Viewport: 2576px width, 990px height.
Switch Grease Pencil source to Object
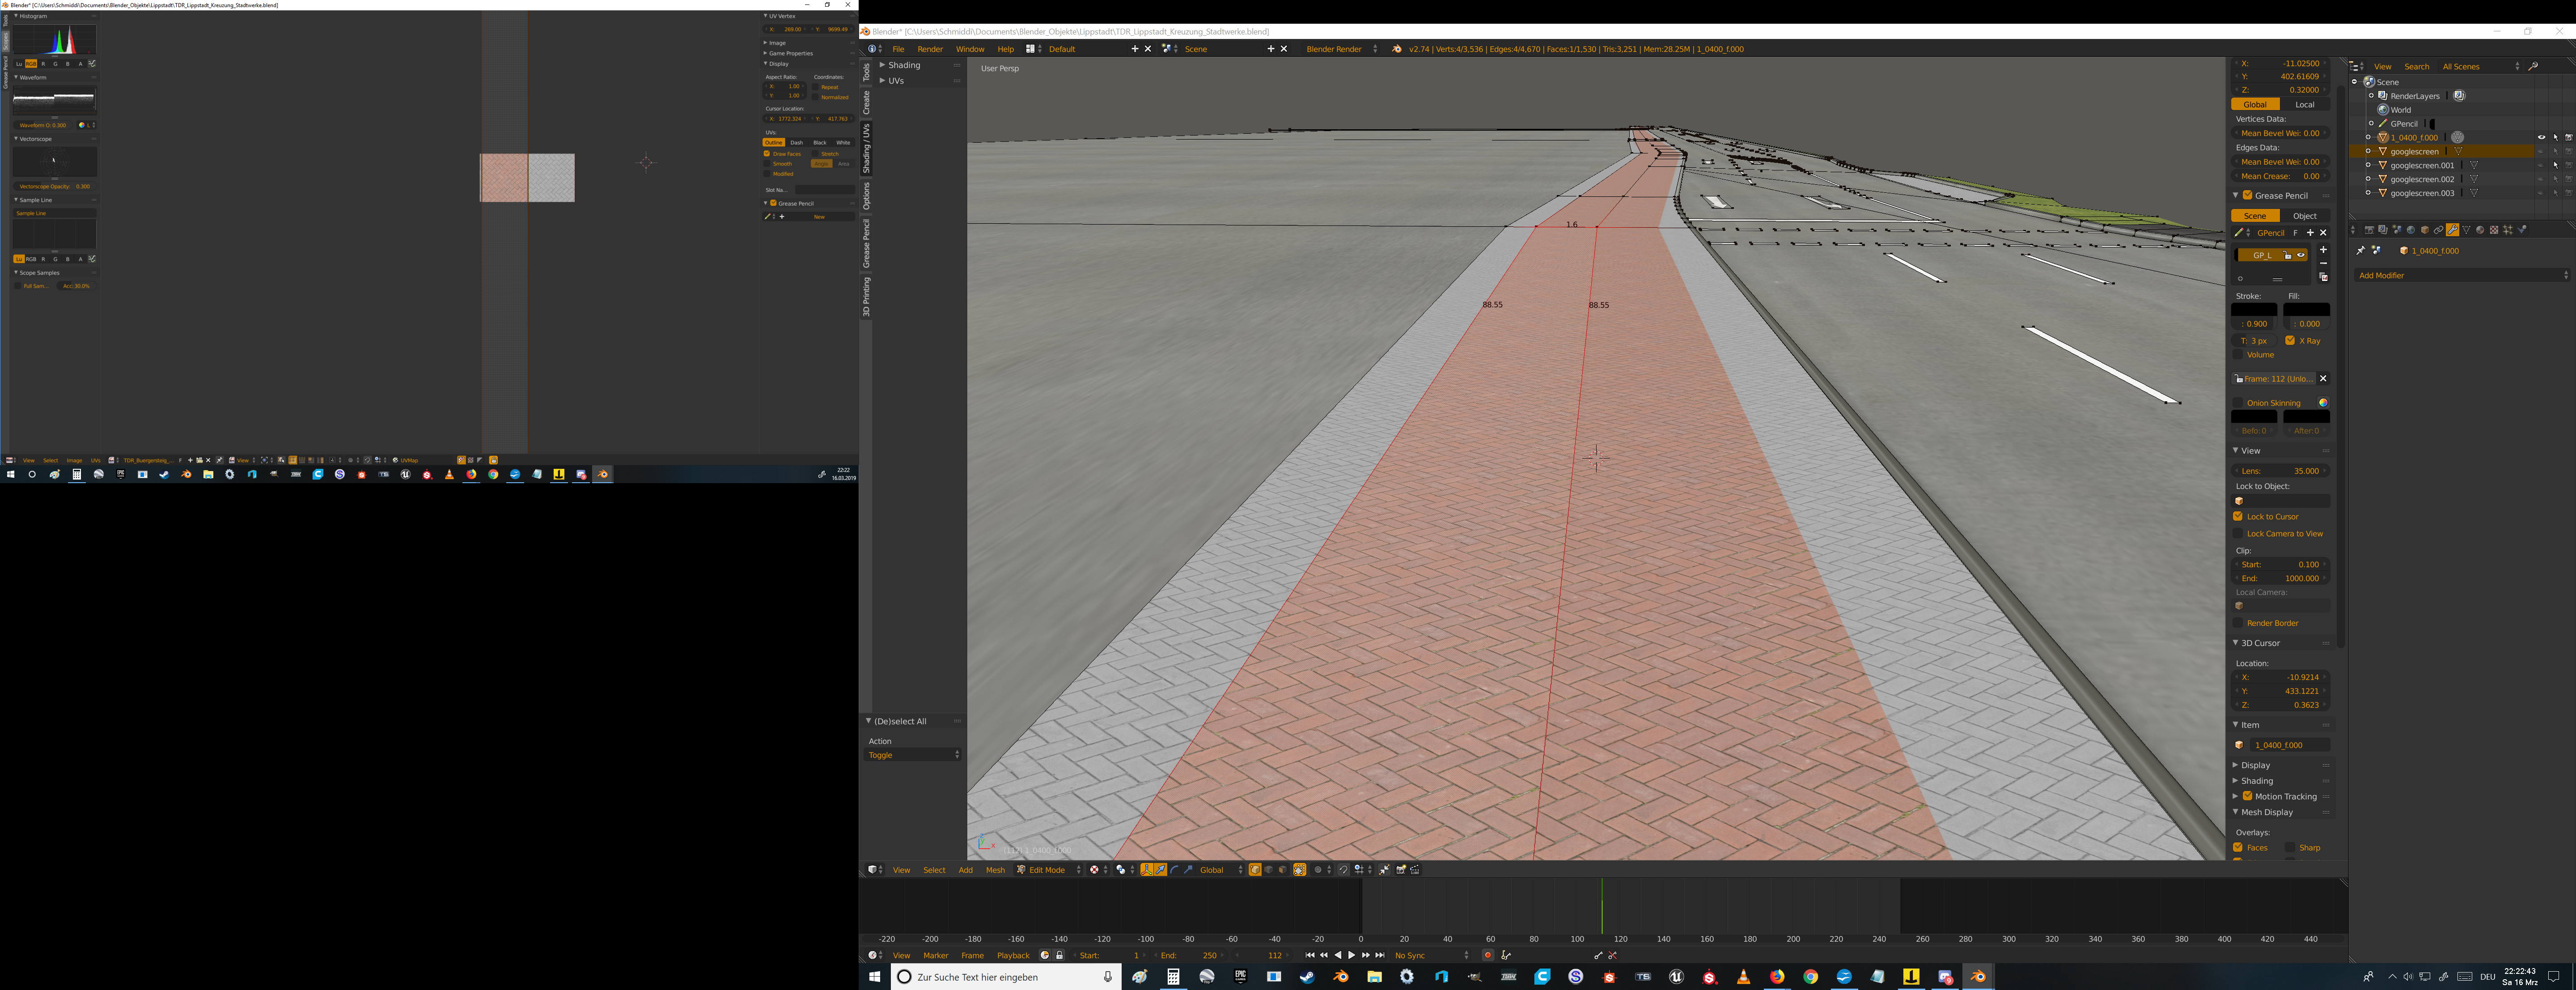tap(2304, 216)
